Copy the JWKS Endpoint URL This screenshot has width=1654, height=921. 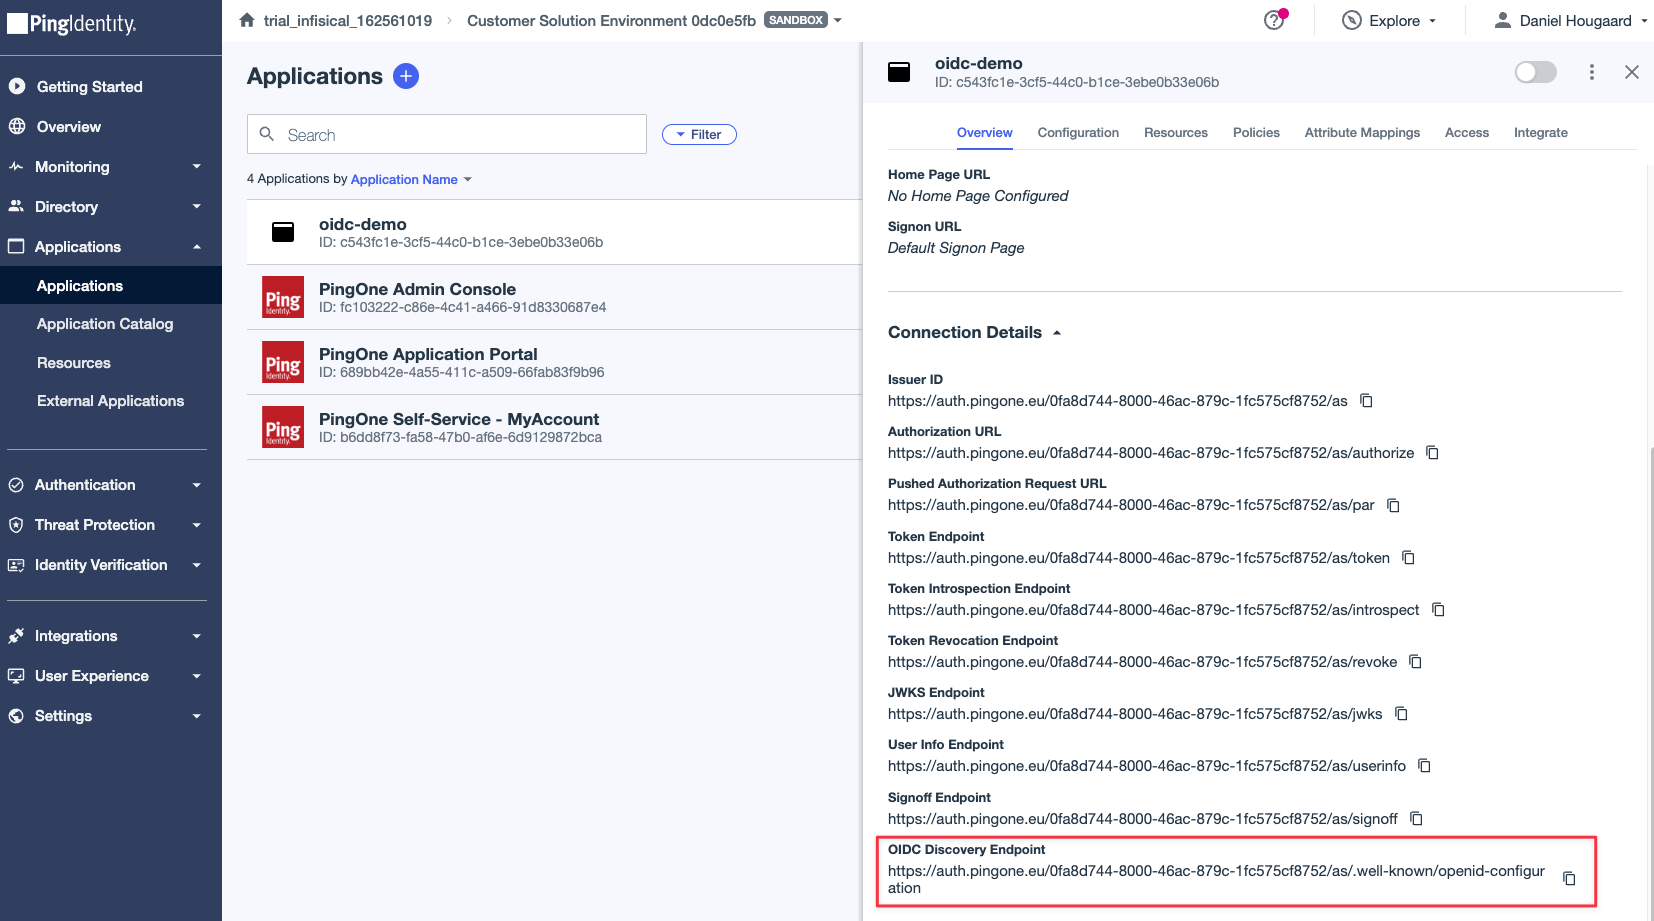(1401, 714)
